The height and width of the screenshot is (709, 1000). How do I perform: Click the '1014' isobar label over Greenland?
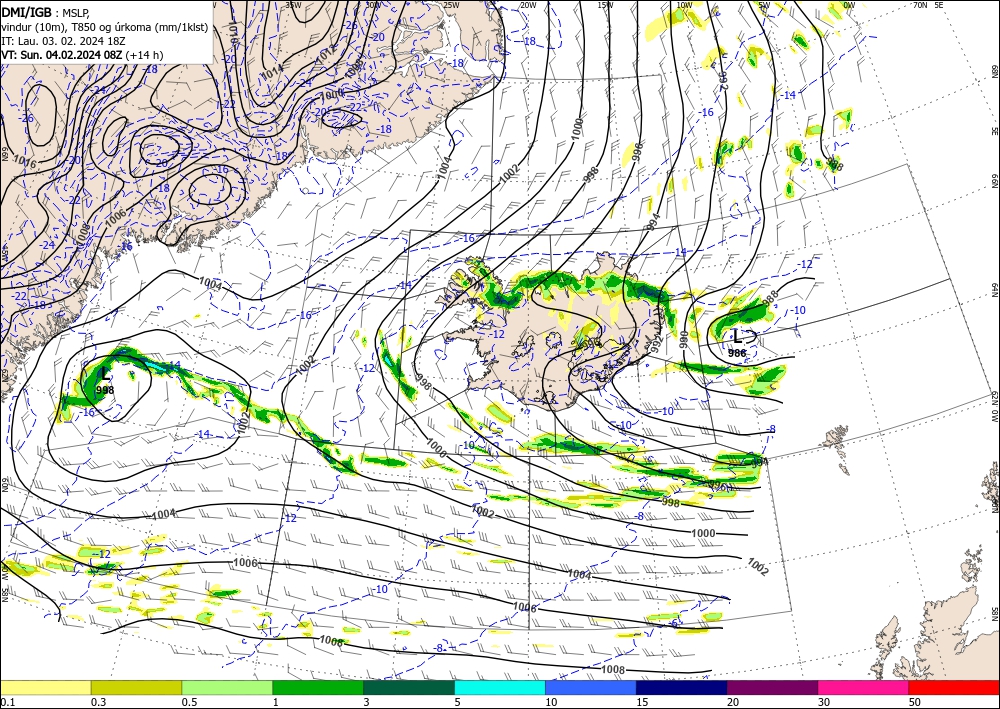272,73
